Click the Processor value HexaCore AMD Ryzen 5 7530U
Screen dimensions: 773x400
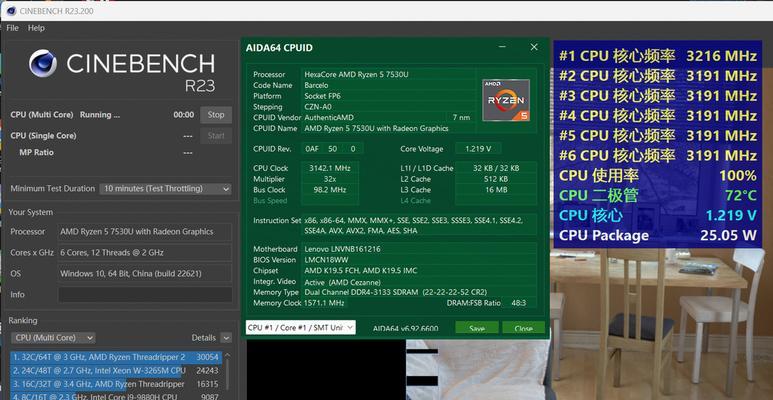356,74
